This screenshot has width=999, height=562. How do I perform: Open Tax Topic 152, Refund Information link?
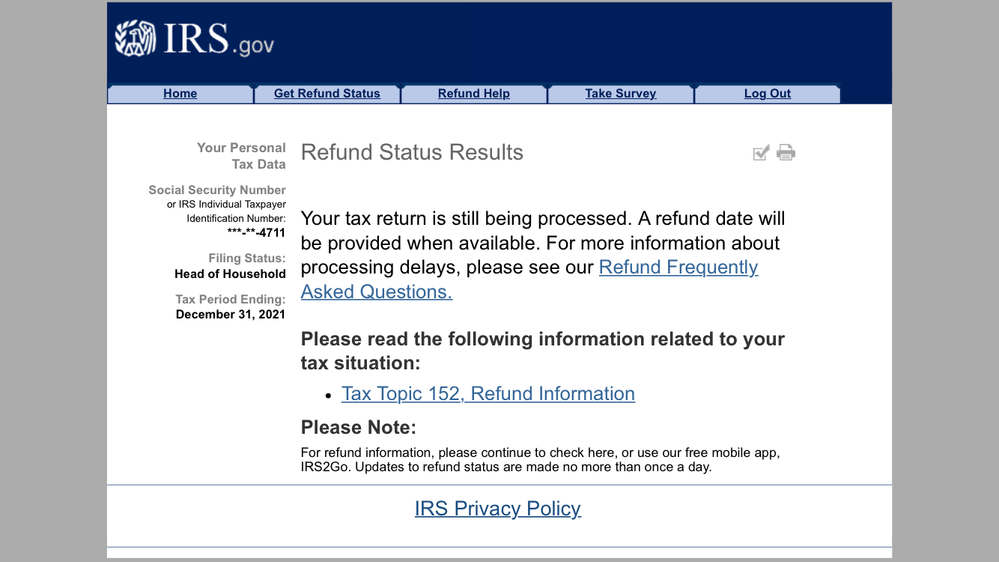(488, 394)
